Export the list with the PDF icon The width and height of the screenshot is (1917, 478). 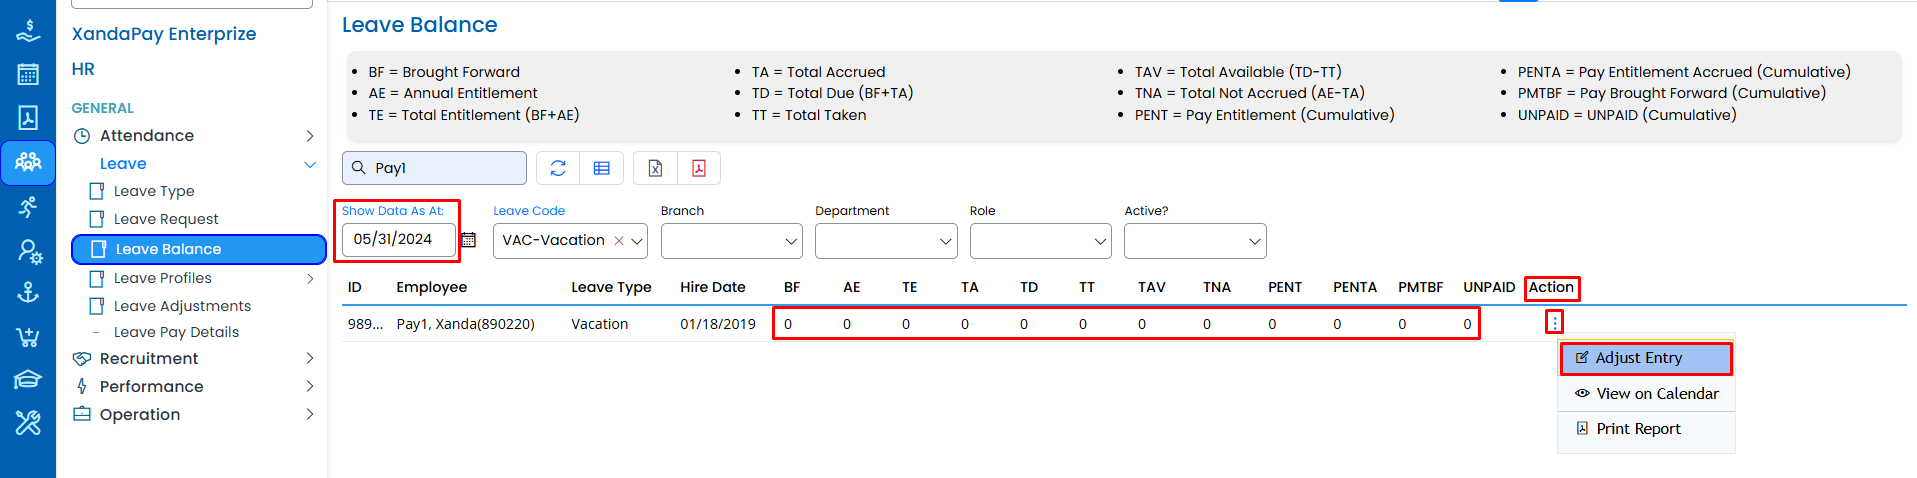(x=699, y=168)
